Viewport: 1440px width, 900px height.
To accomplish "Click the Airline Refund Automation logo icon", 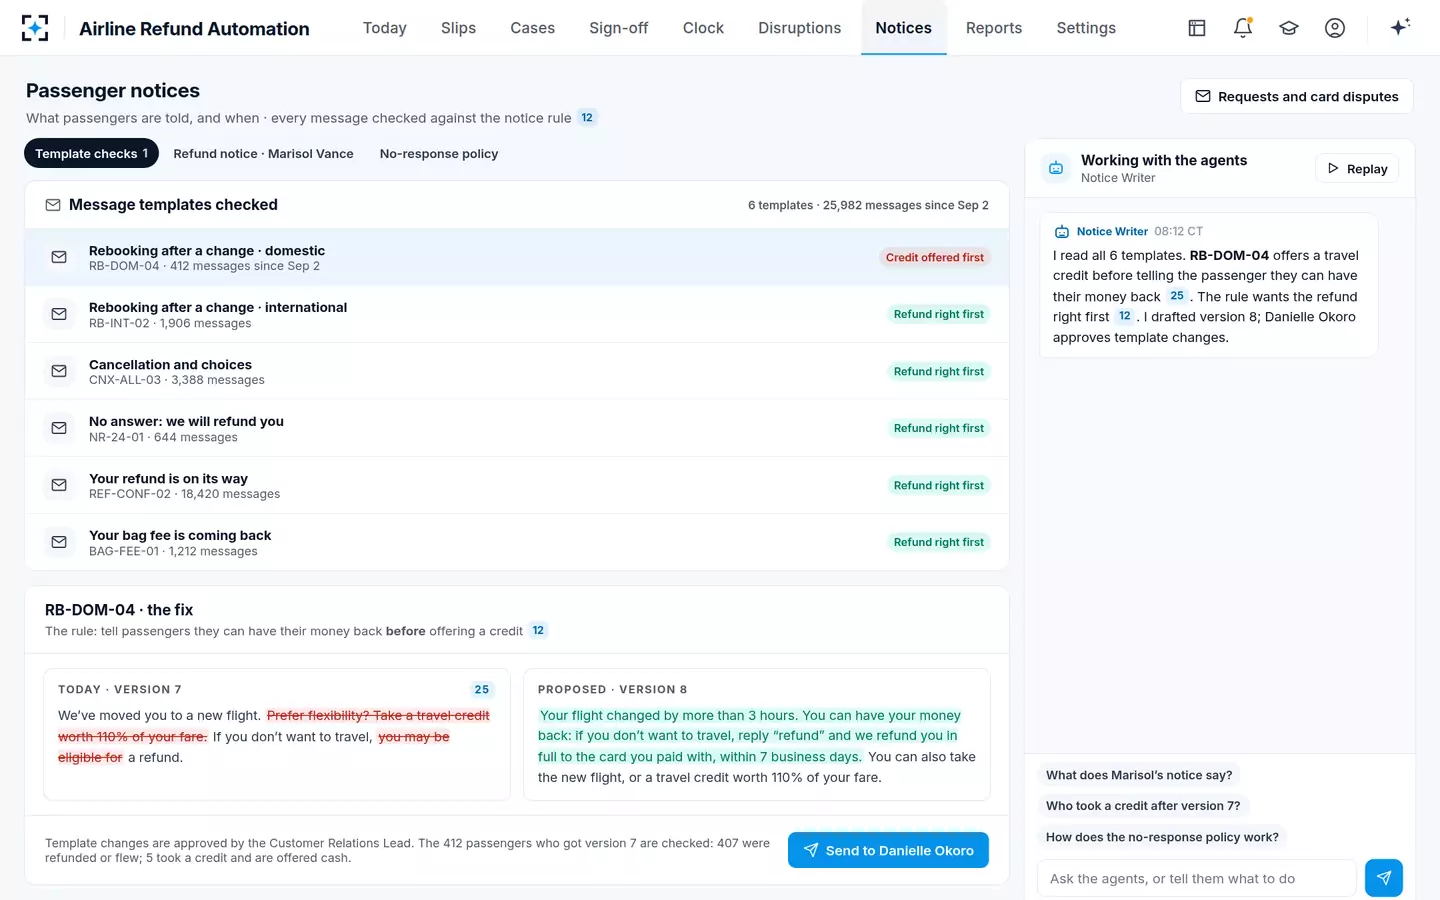I will coord(35,28).
